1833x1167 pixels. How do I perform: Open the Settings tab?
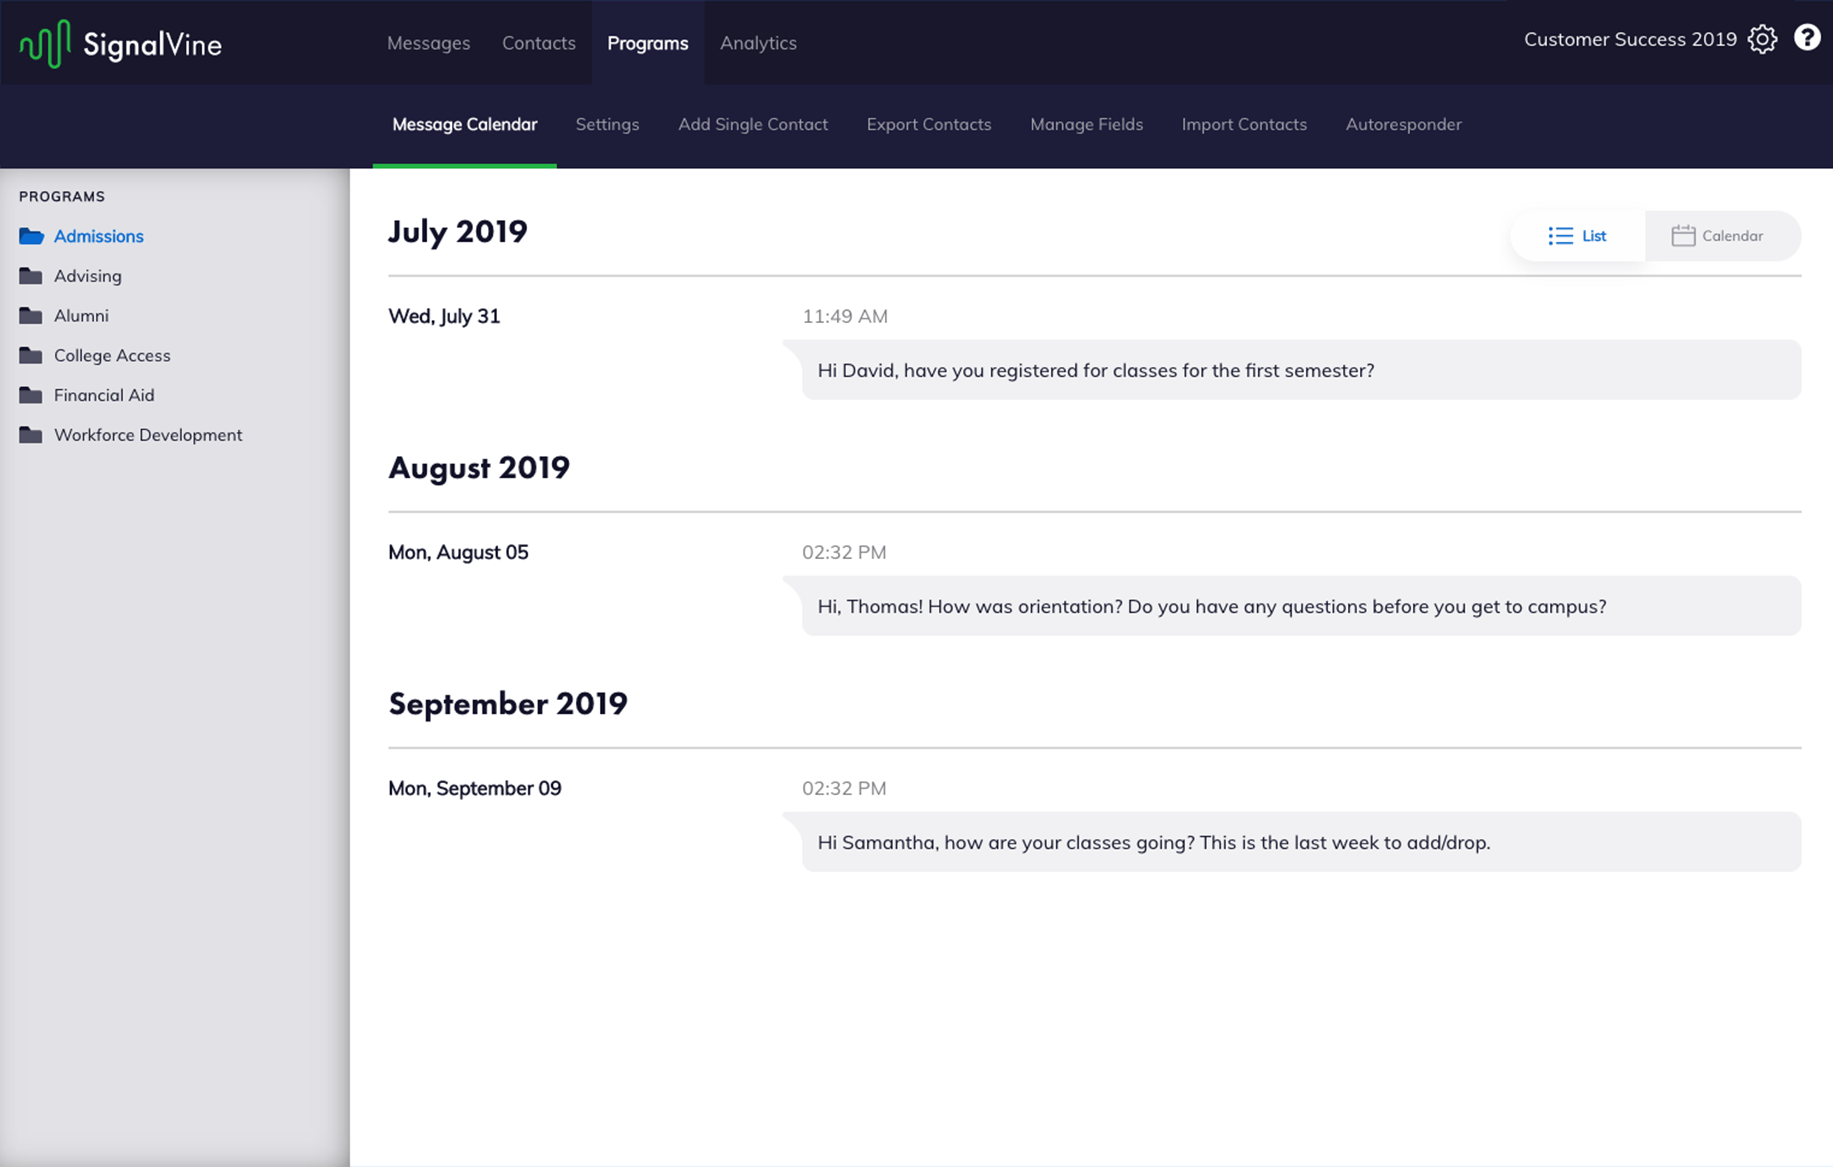(x=607, y=124)
